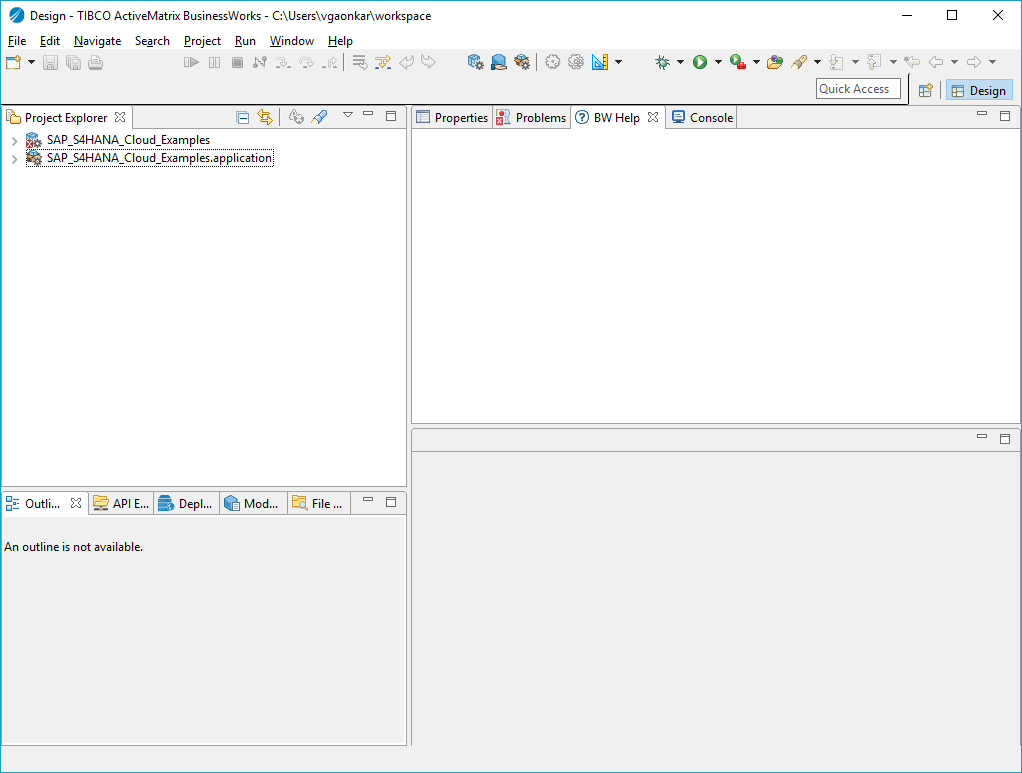Screen dimensions: 1022x773
Task: Toggle Link with Editor in Project Explorer
Action: click(265, 117)
